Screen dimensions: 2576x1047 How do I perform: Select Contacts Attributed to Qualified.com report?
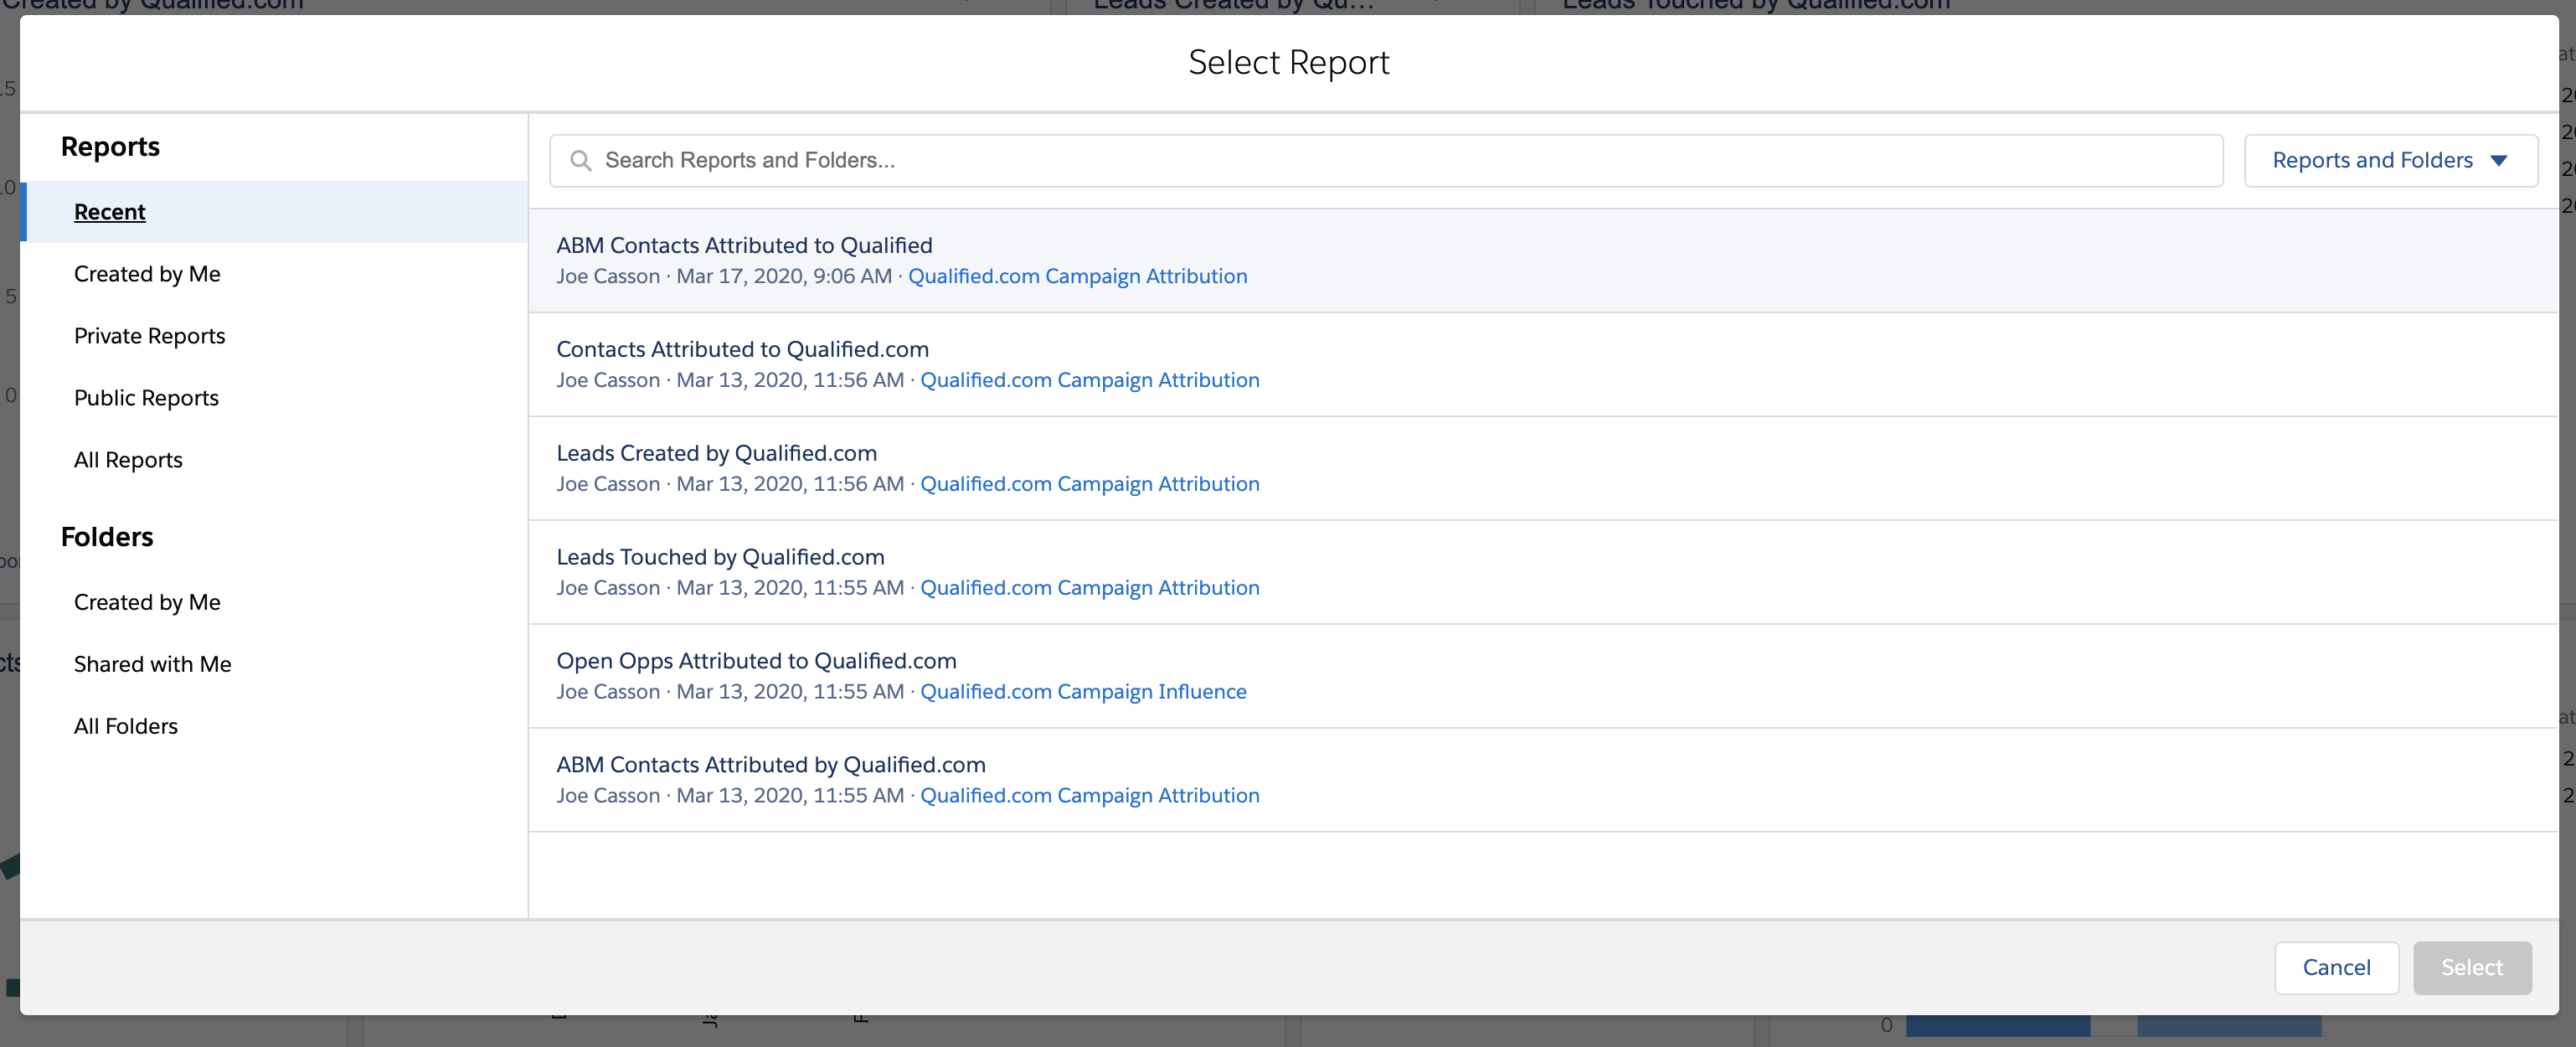tap(1543, 364)
